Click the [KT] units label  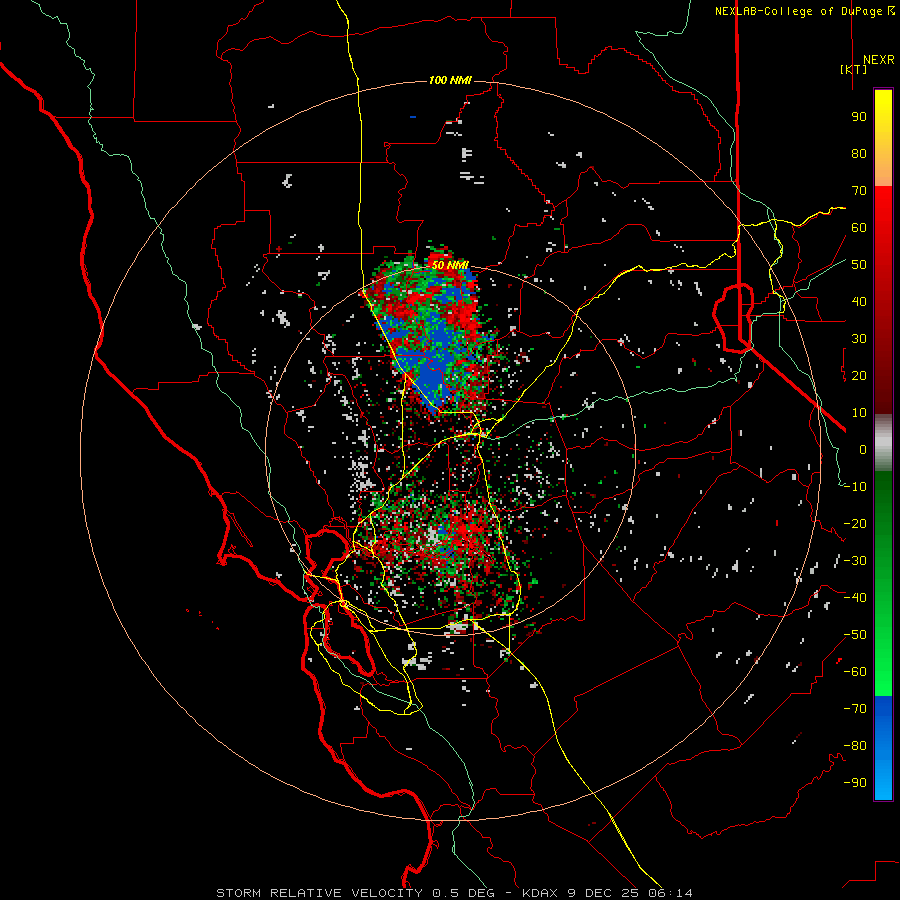[854, 69]
